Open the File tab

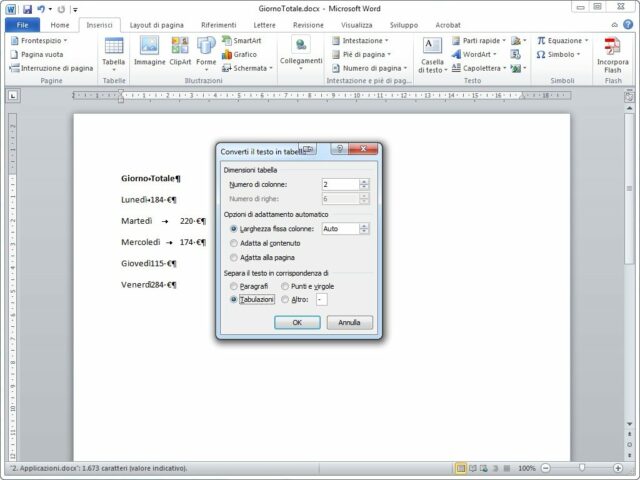point(22,23)
